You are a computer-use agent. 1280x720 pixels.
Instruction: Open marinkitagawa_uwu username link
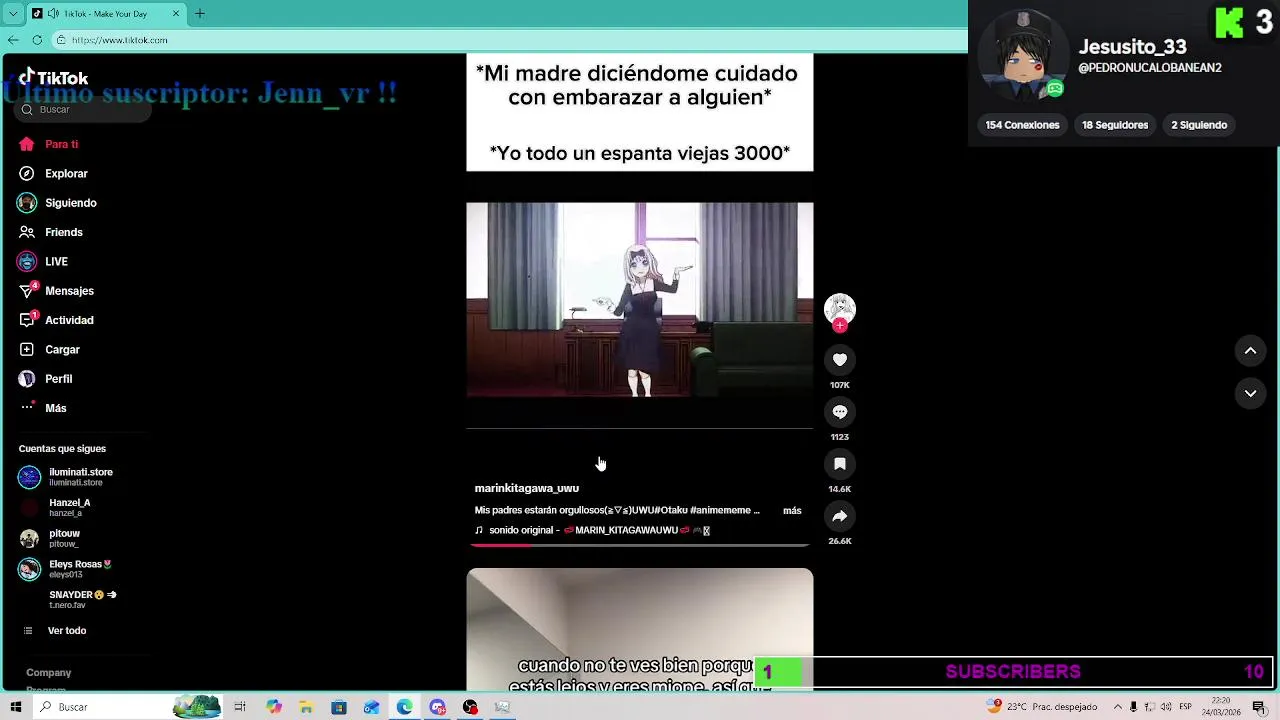527,489
